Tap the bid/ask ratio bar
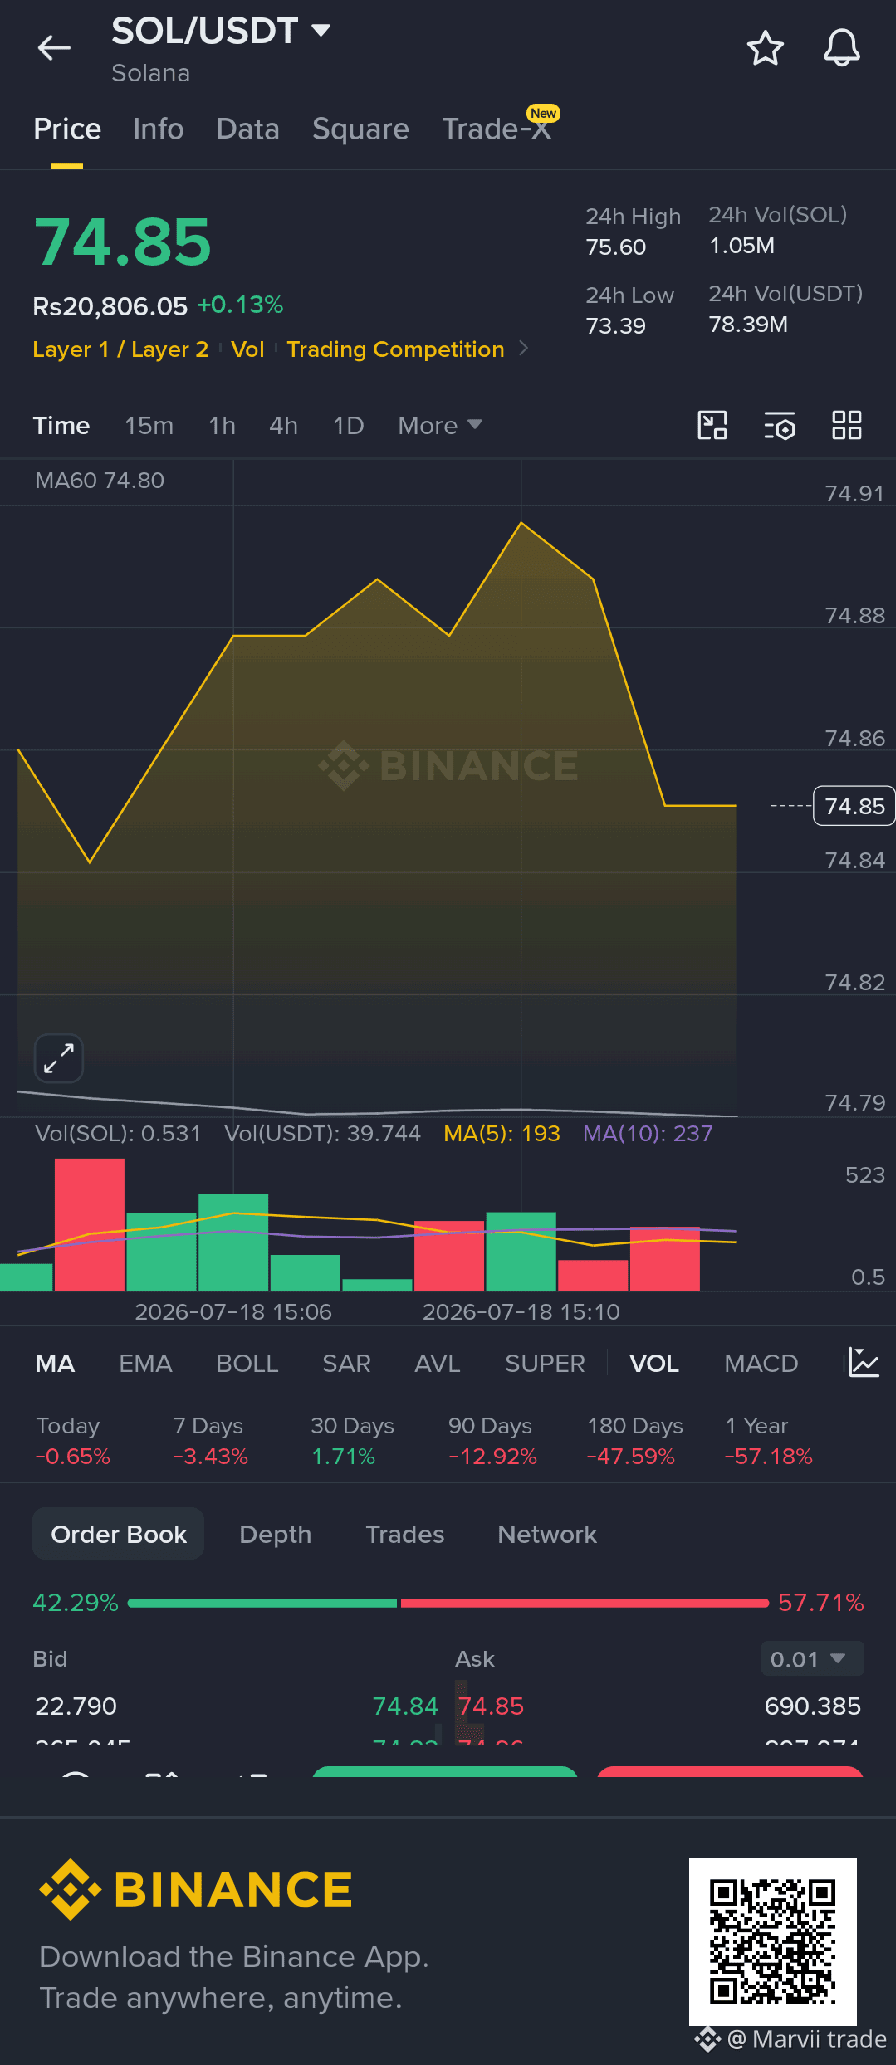The width and height of the screenshot is (896, 2065). click(x=448, y=1603)
